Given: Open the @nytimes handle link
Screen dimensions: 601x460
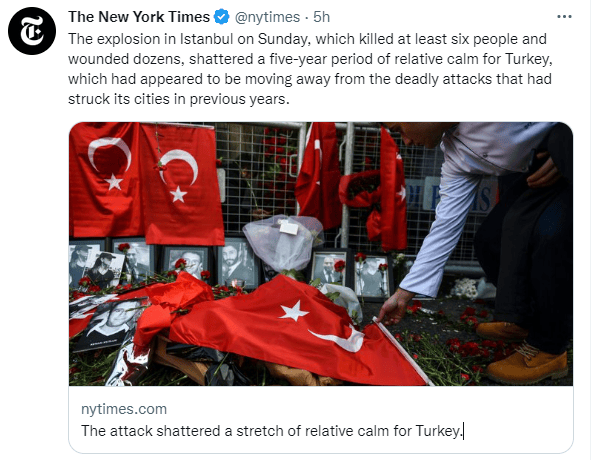Looking at the screenshot, I should pyautogui.click(x=267, y=17).
